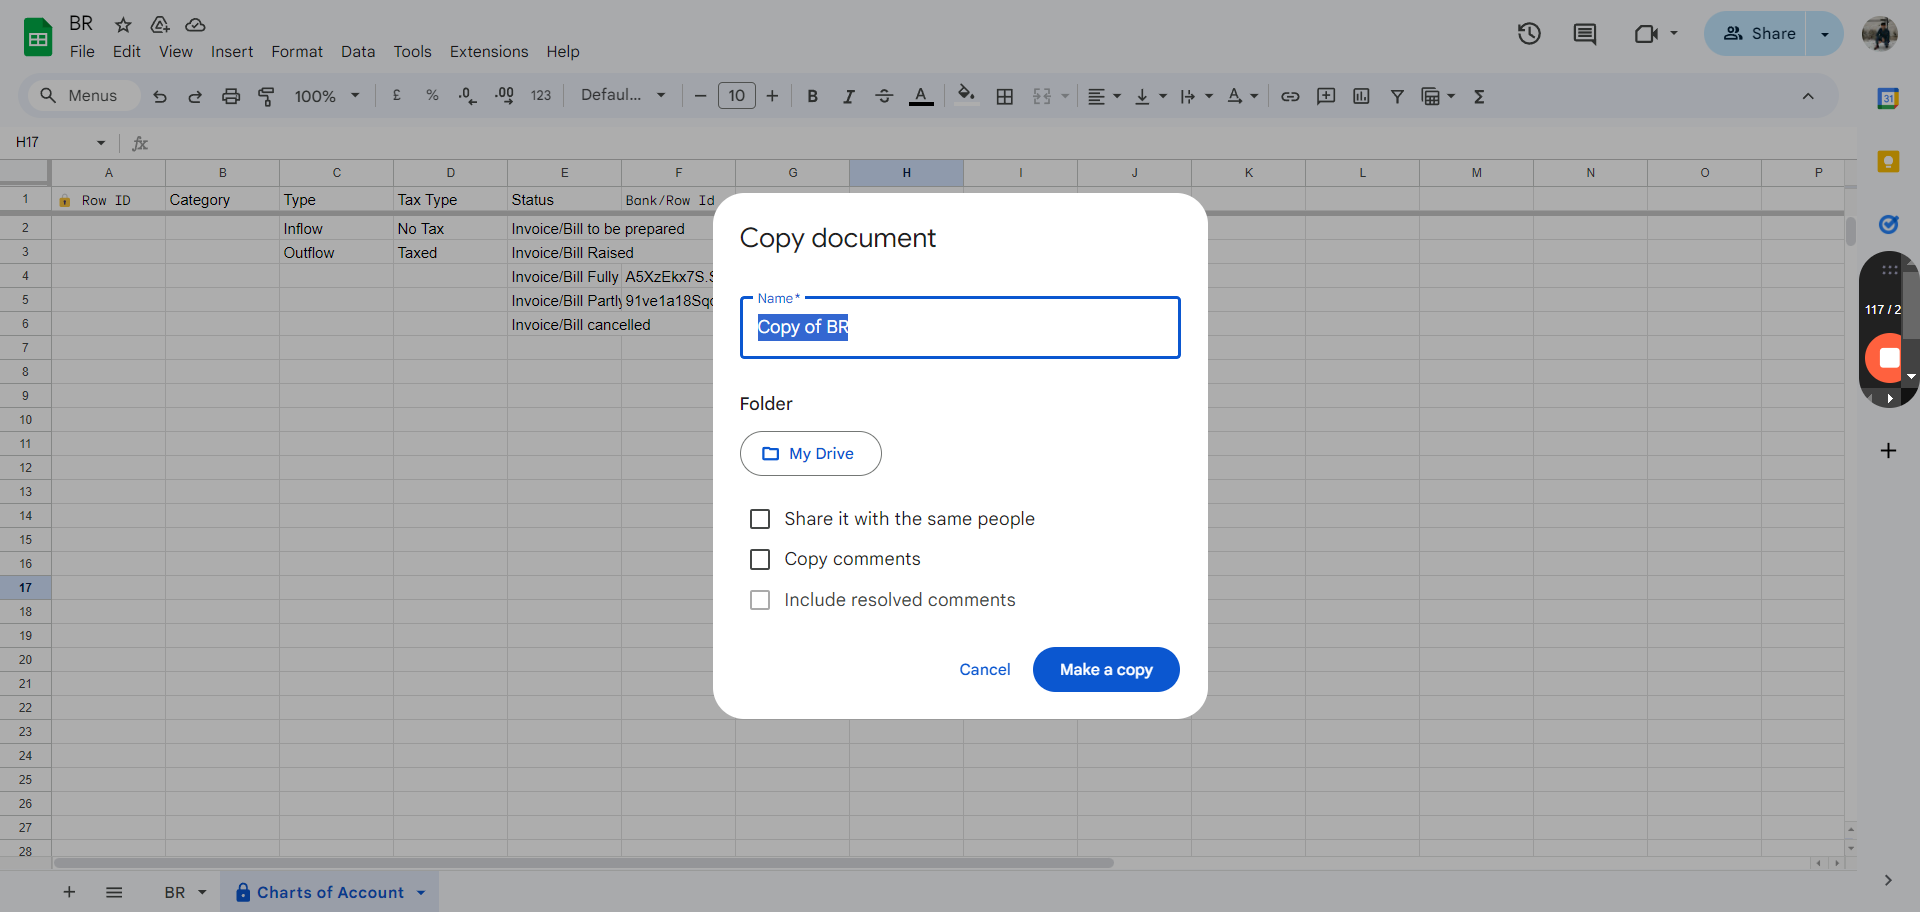The height and width of the screenshot is (912, 1920).
Task: Open Google Tasks side panel icon
Action: pos(1888,224)
